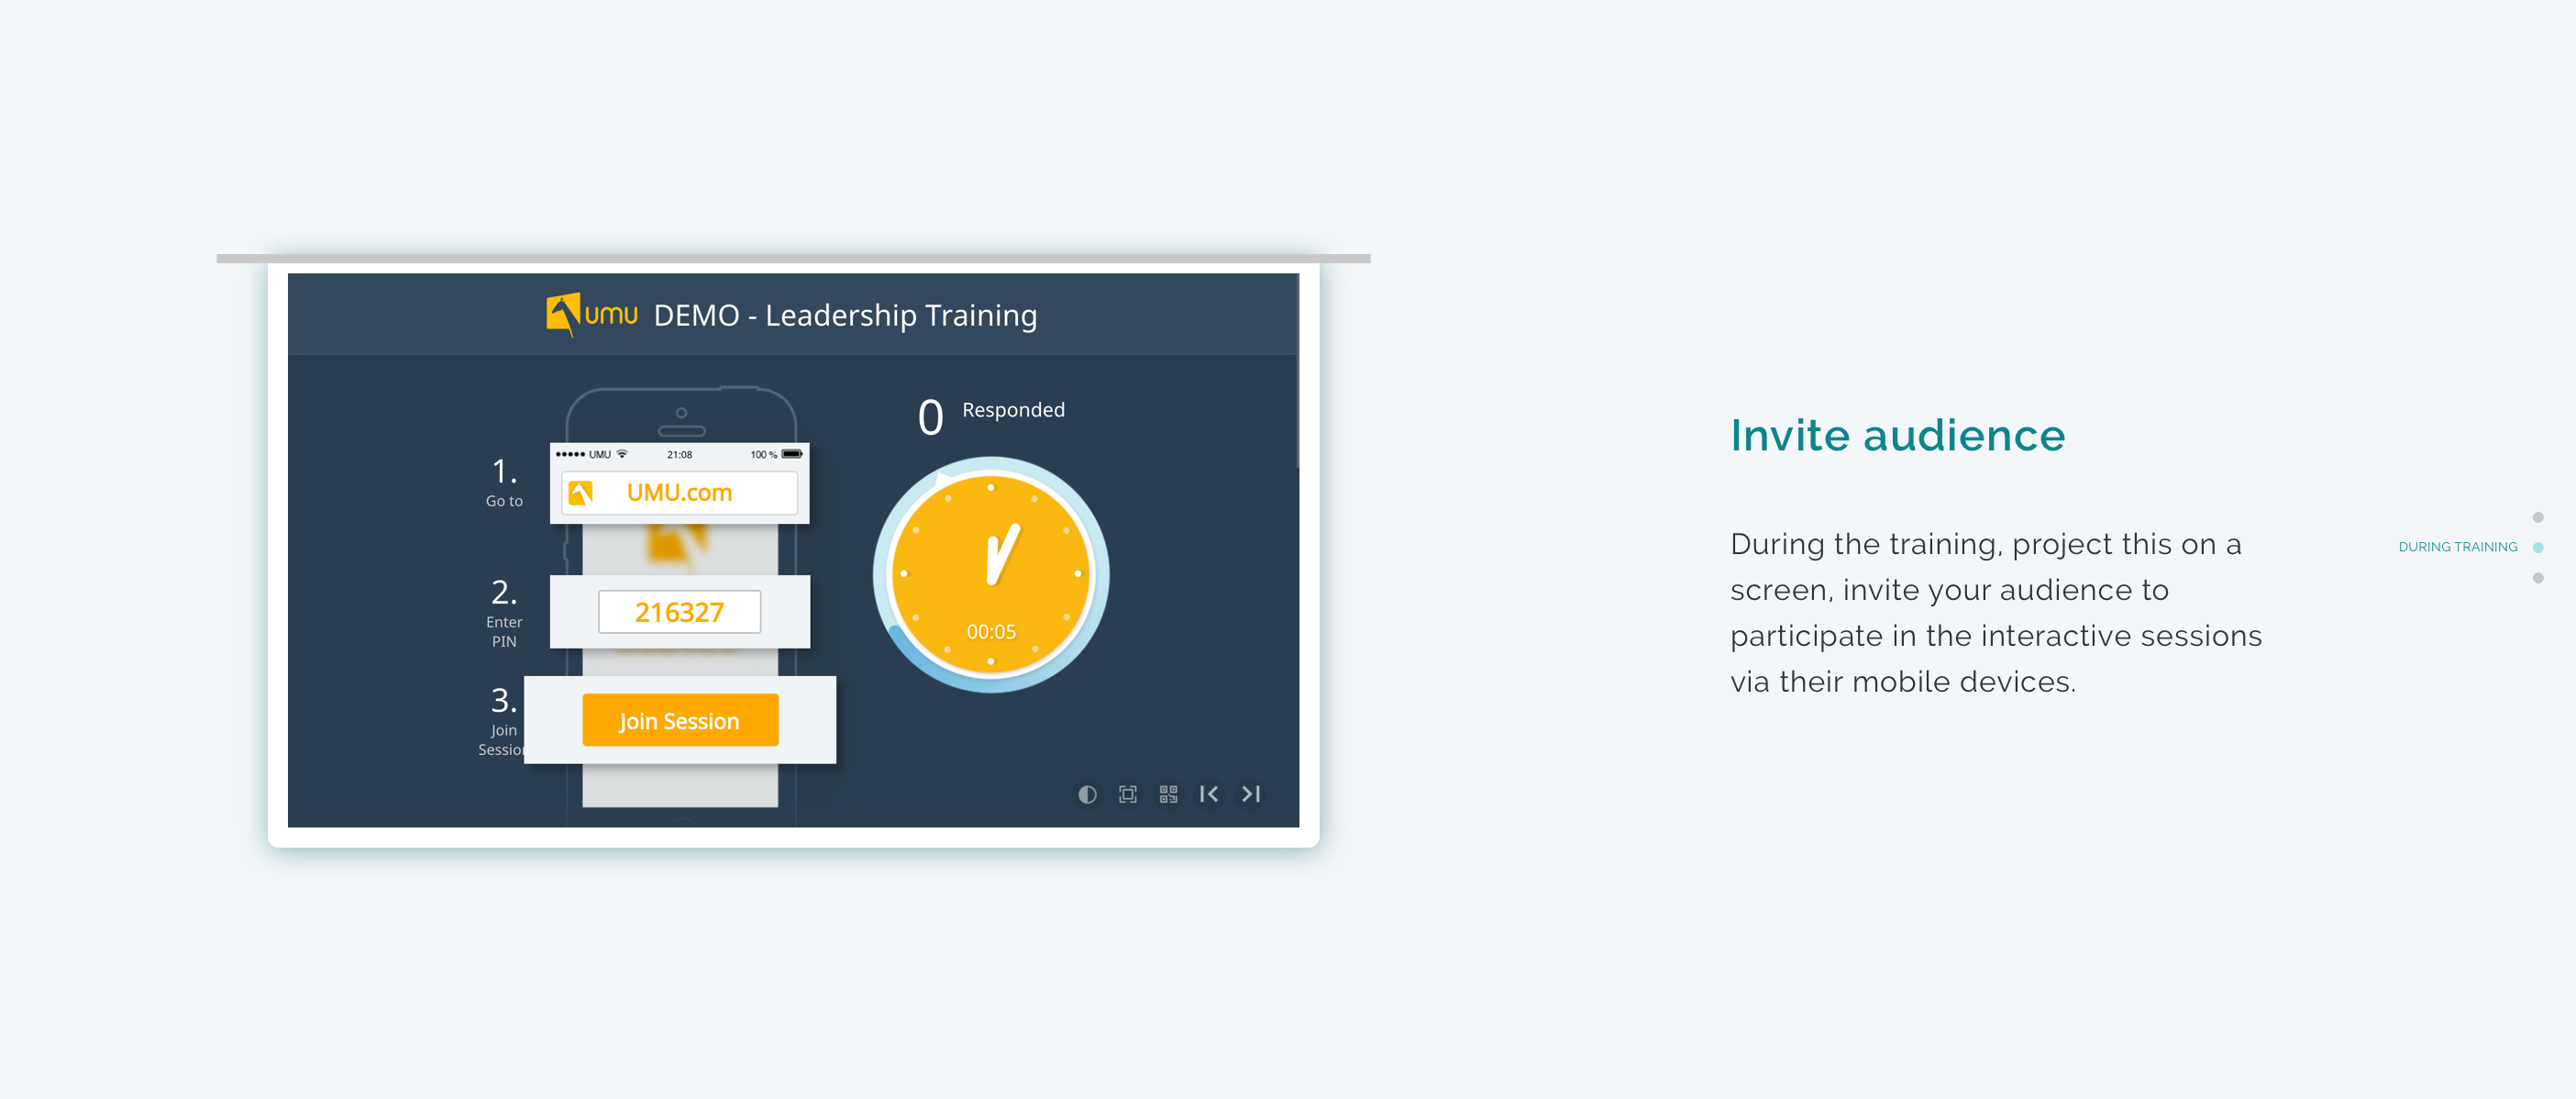Viewport: 2576px width, 1099px height.
Task: Click the DEMO - Leadership Training title
Action: [845, 315]
